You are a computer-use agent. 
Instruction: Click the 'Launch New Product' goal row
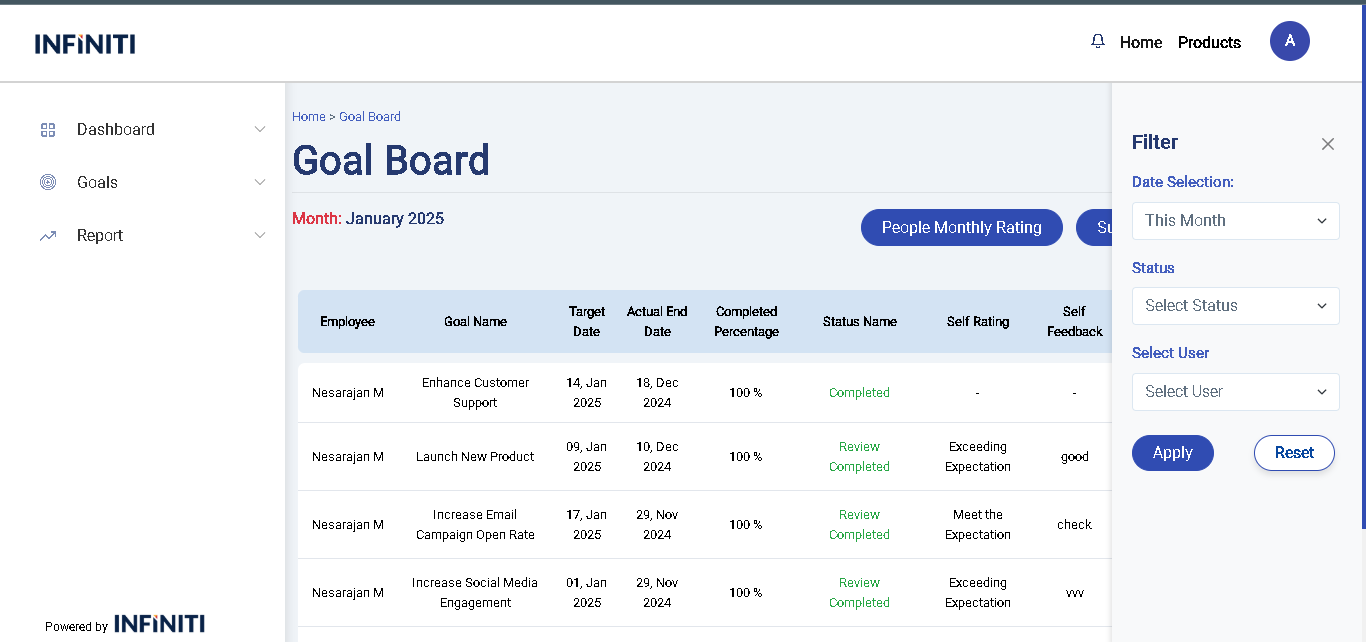pyautogui.click(x=475, y=457)
